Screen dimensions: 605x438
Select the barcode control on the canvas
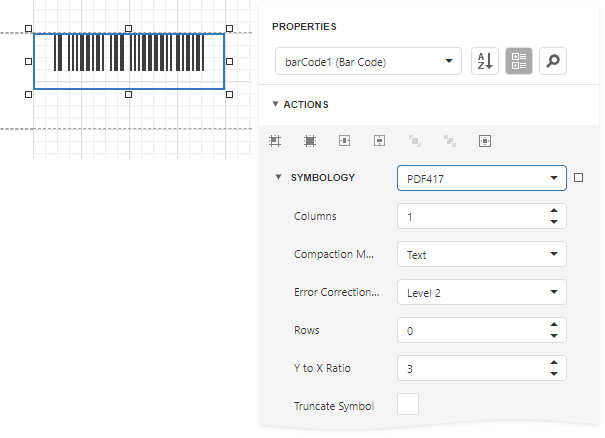coord(128,61)
